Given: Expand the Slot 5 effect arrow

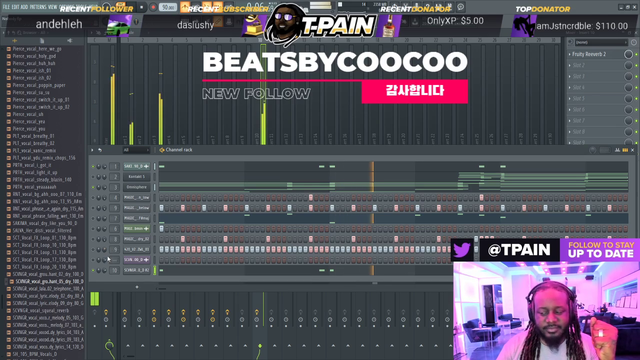Looking at the screenshot, I should [x=570, y=98].
